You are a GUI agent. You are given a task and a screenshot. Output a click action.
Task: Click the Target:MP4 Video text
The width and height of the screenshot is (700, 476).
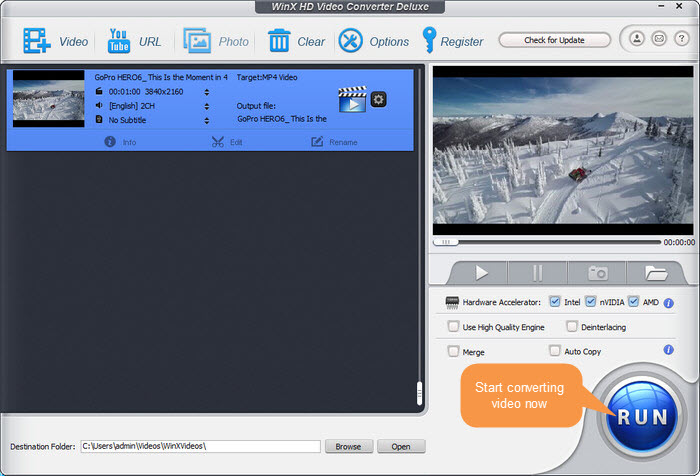(267, 77)
